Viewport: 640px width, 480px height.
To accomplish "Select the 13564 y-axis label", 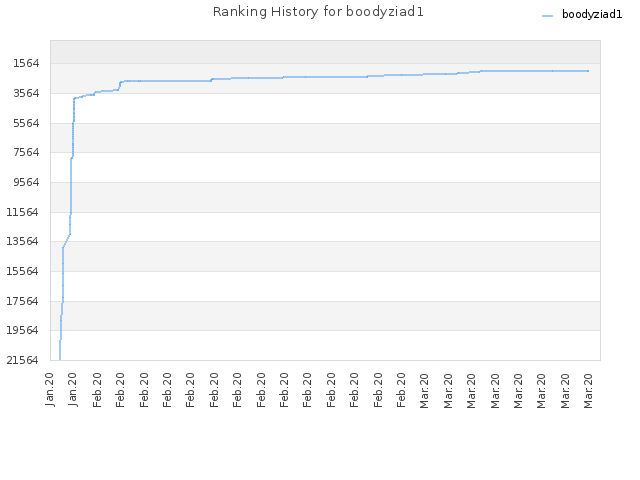I will [x=22, y=241].
